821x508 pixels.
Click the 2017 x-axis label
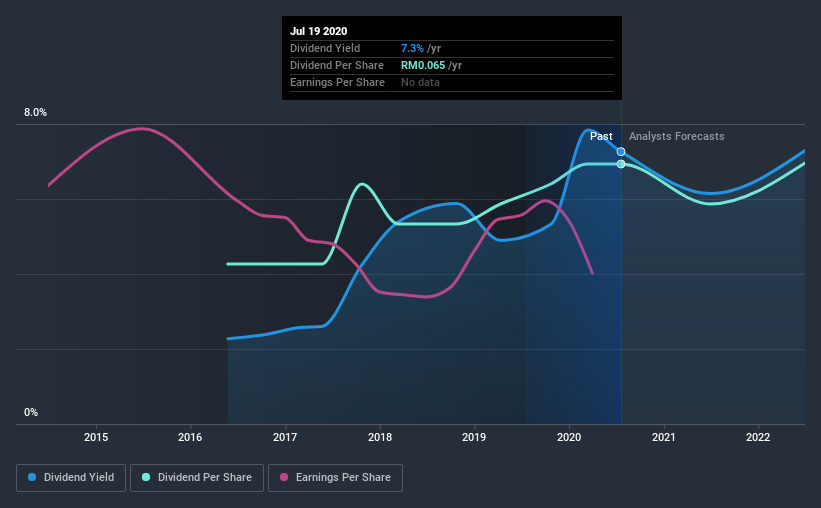285,437
